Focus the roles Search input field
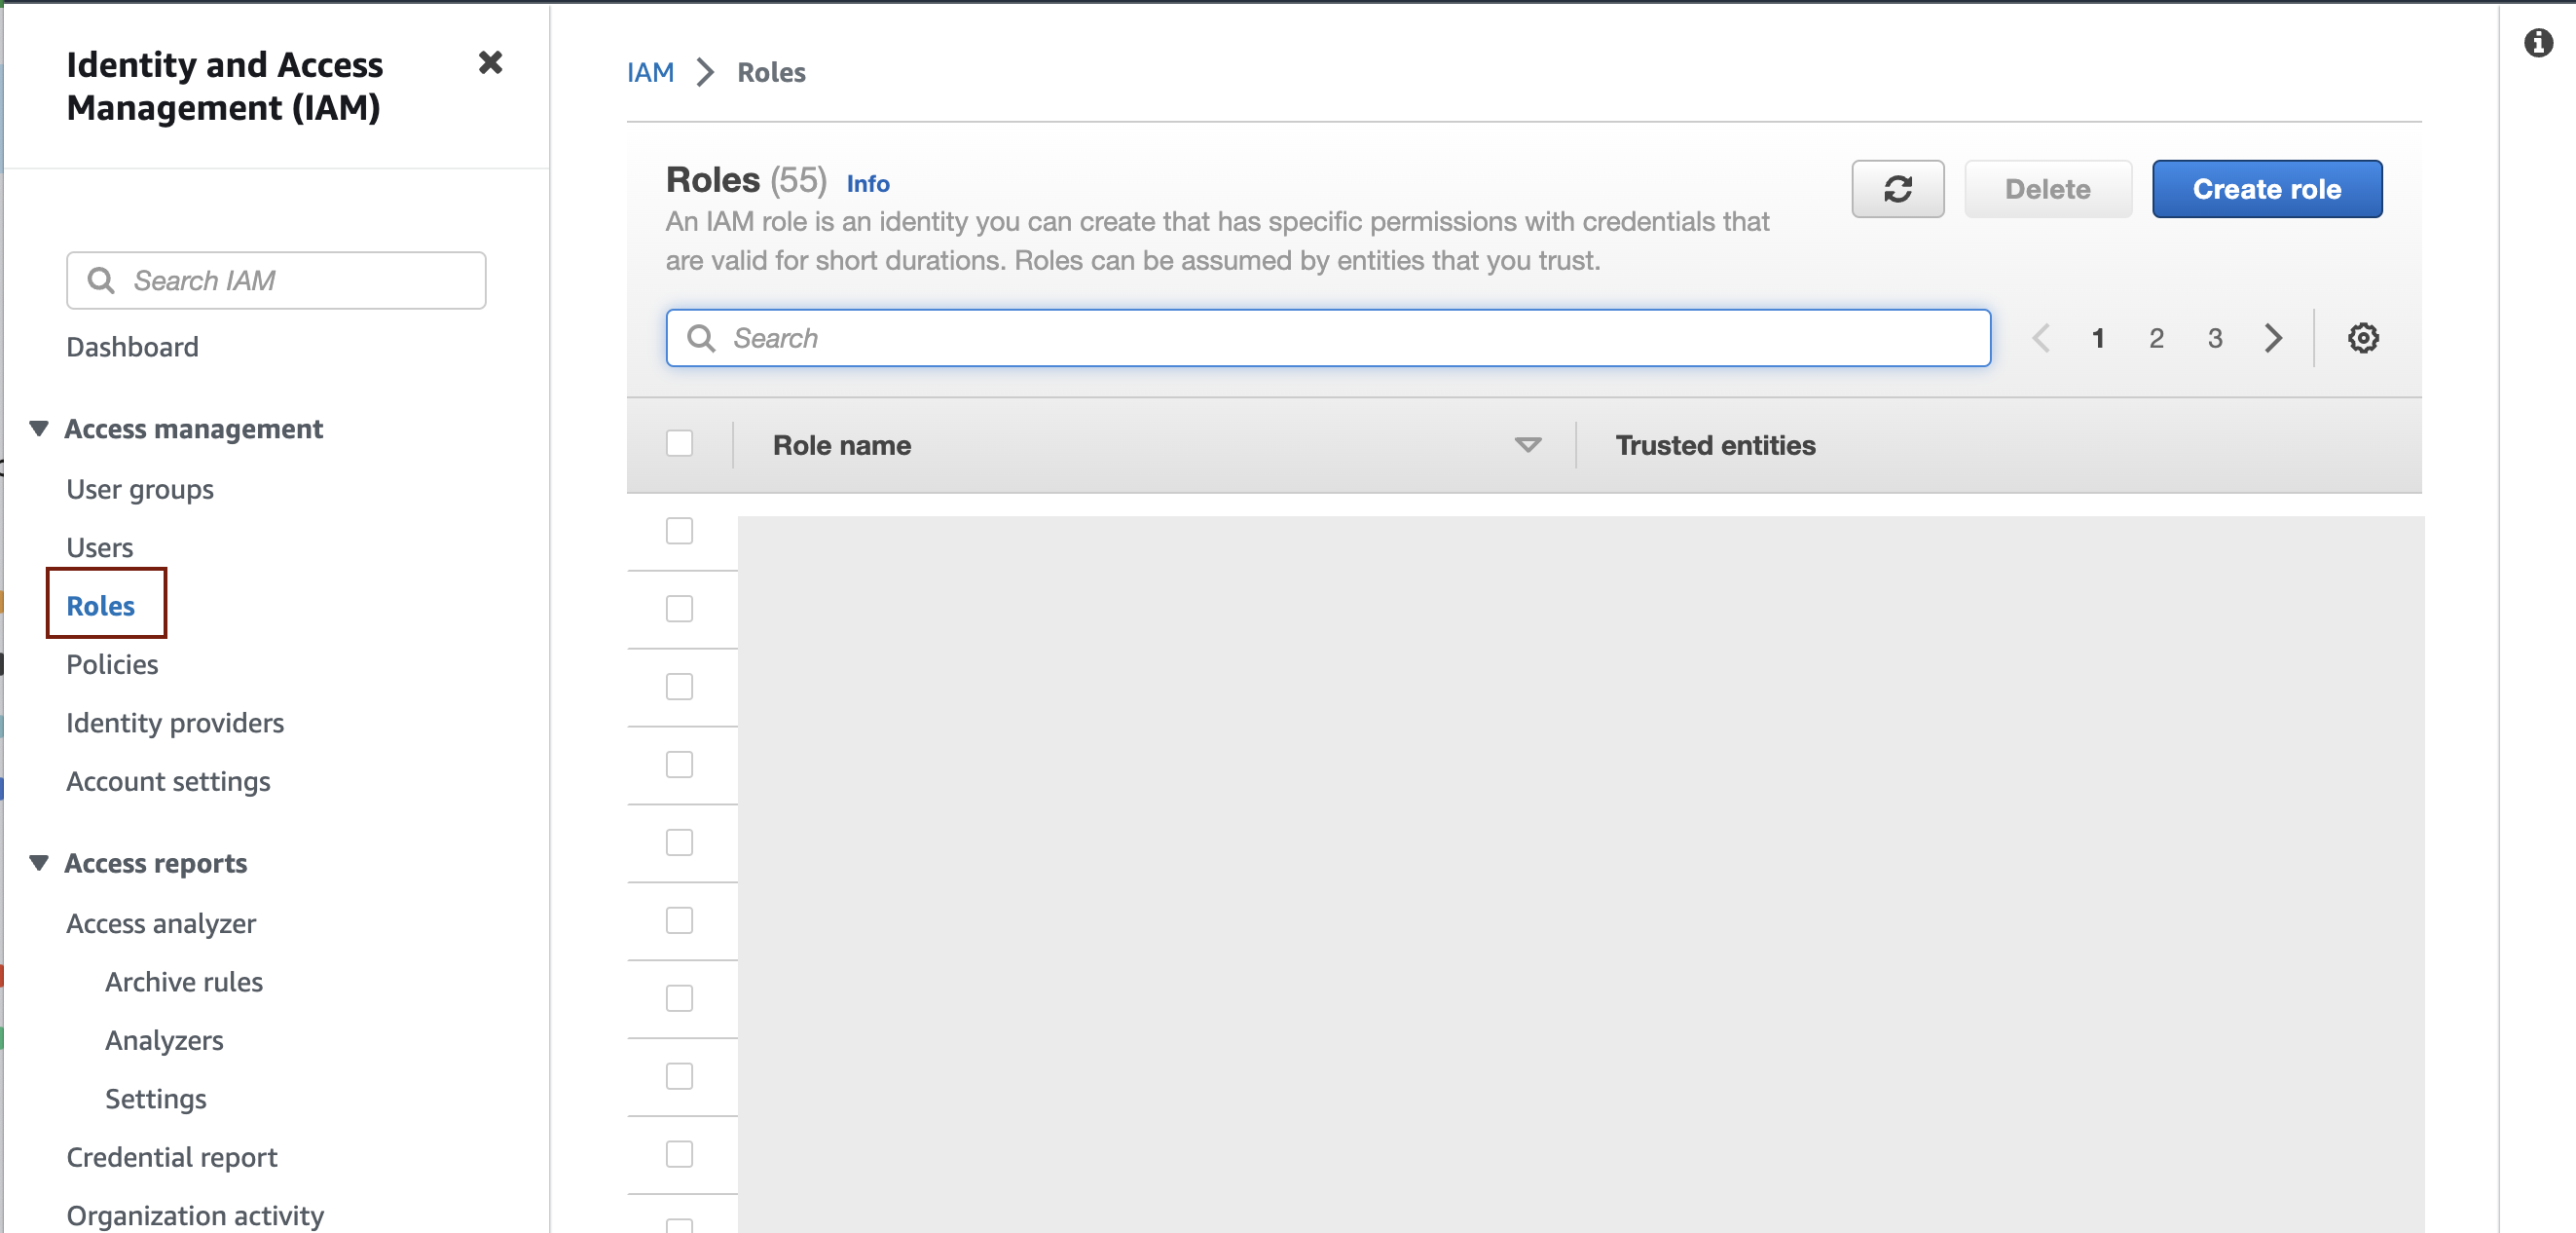The height and width of the screenshot is (1233, 2576). (1328, 338)
